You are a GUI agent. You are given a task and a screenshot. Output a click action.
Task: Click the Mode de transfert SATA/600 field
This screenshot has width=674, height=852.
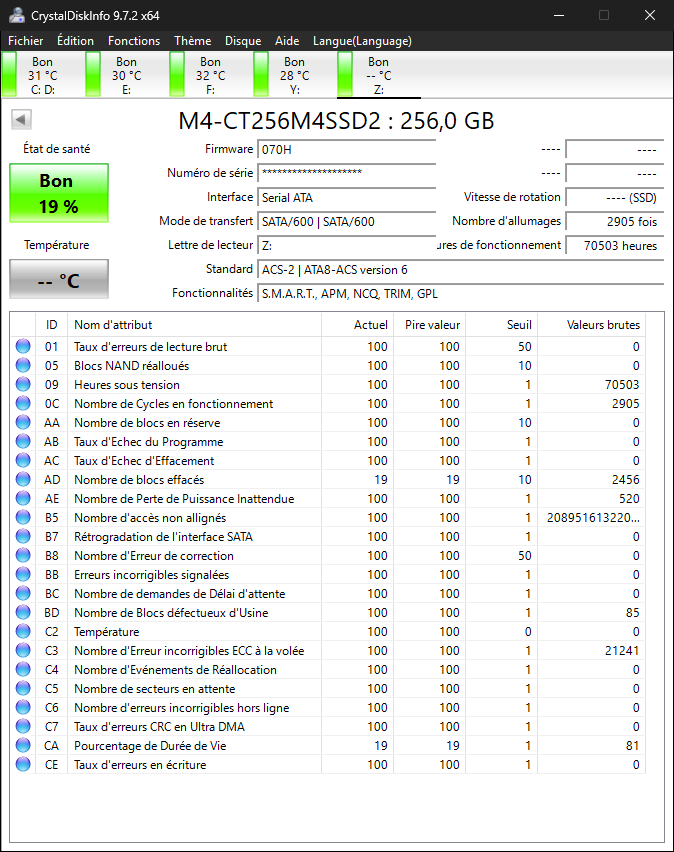point(347,221)
